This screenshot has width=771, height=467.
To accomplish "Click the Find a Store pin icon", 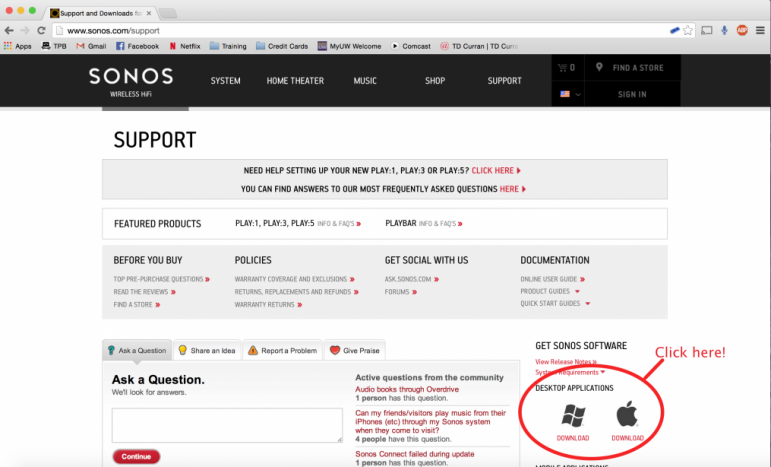I will pyautogui.click(x=599, y=67).
